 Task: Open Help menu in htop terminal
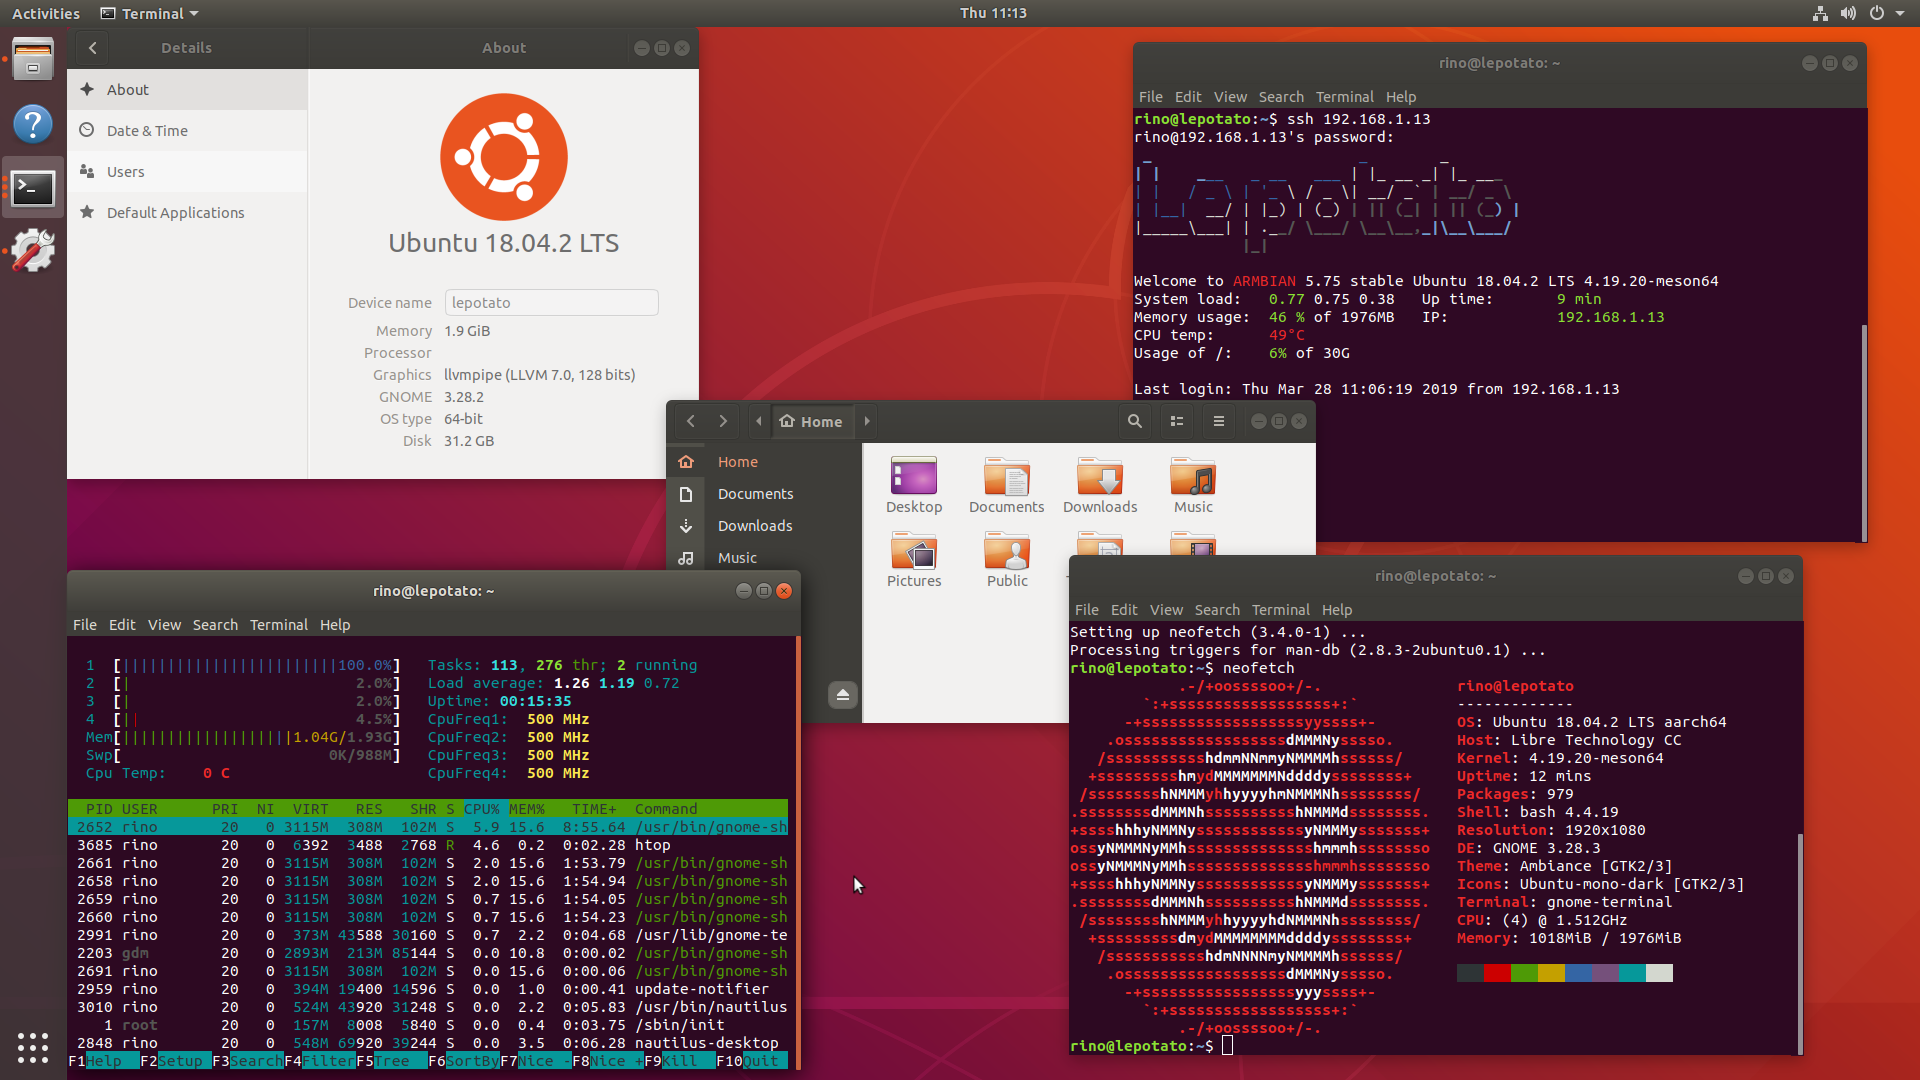click(x=335, y=625)
